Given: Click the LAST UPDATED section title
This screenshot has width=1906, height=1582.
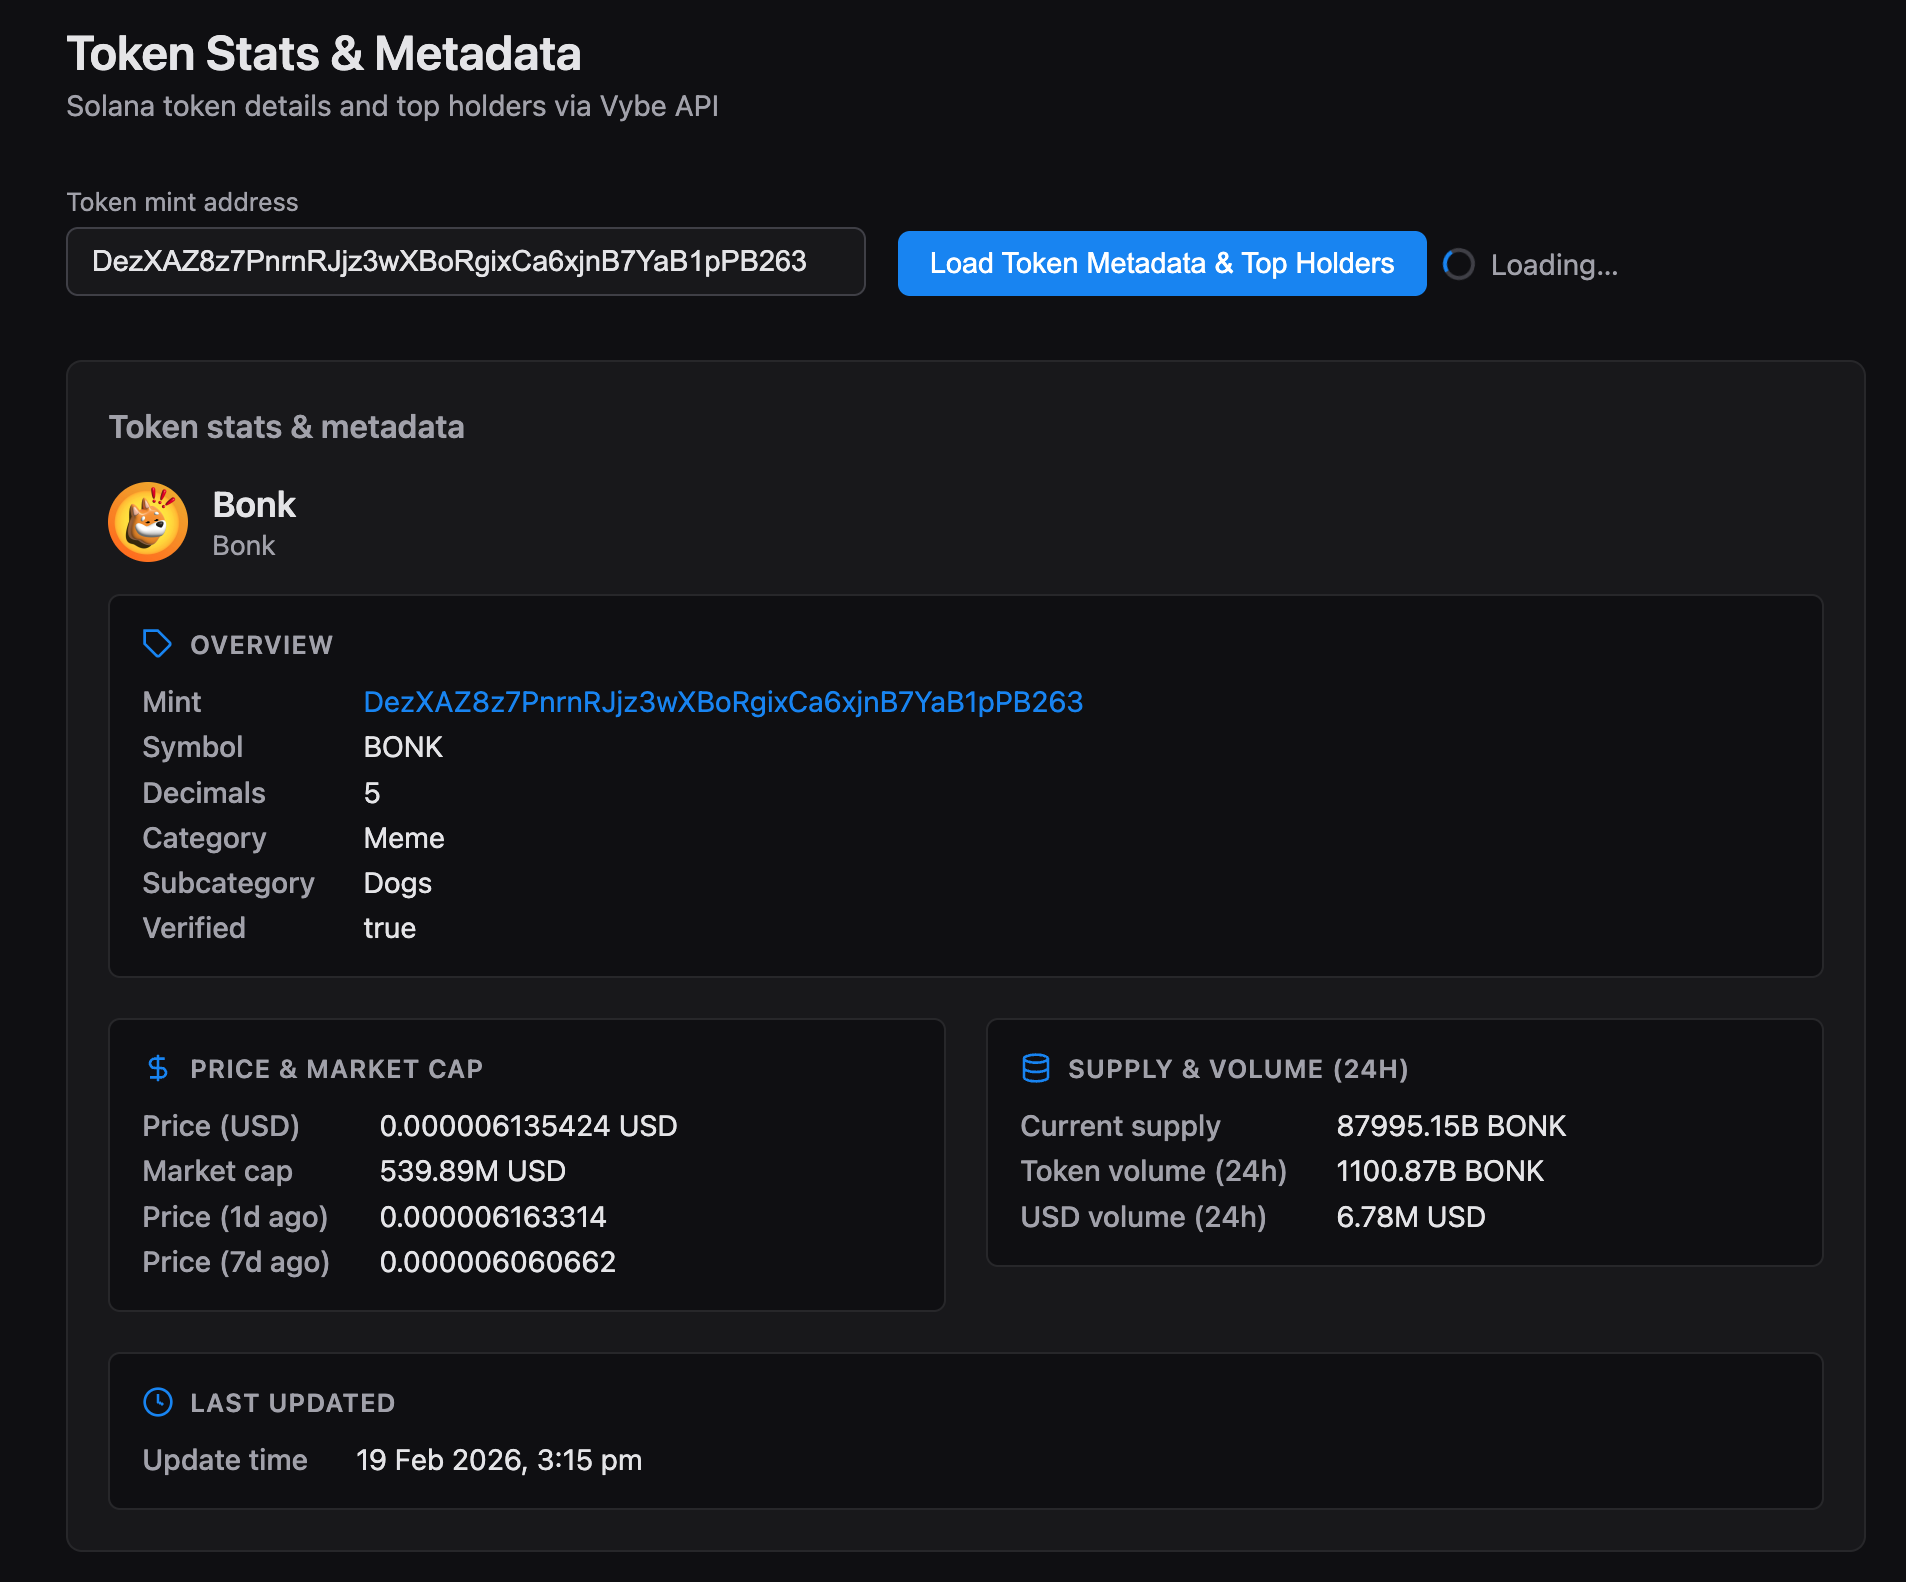Looking at the screenshot, I should tap(293, 1403).
